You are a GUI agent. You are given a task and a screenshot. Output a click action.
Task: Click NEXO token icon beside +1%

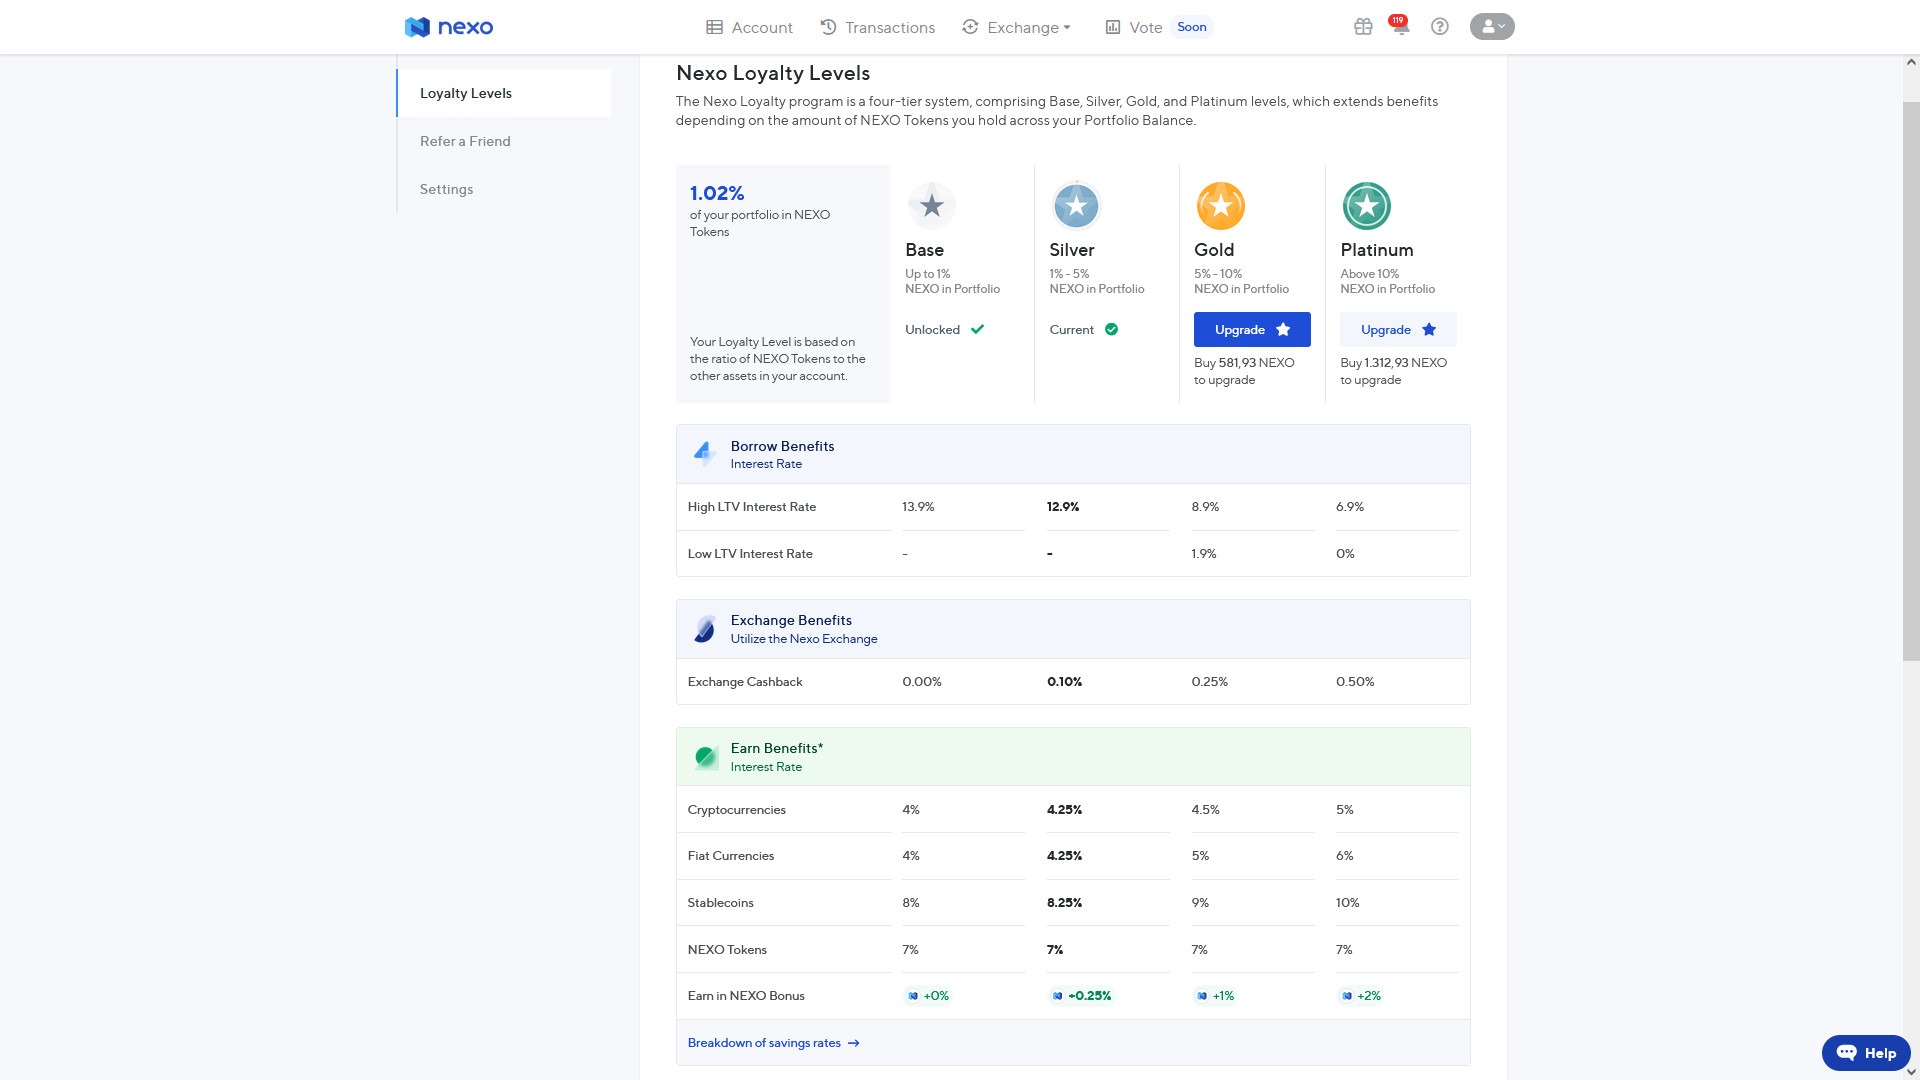[1201, 996]
